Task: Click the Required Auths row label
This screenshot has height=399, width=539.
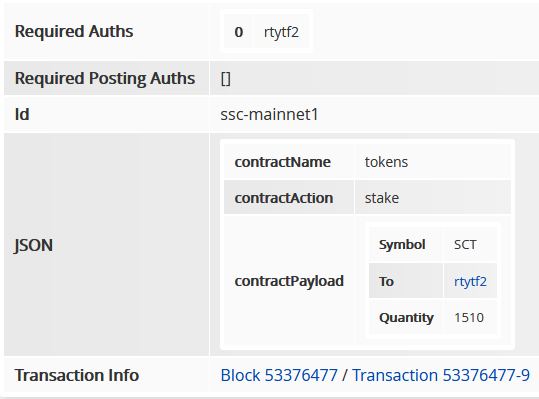Action: [x=74, y=31]
